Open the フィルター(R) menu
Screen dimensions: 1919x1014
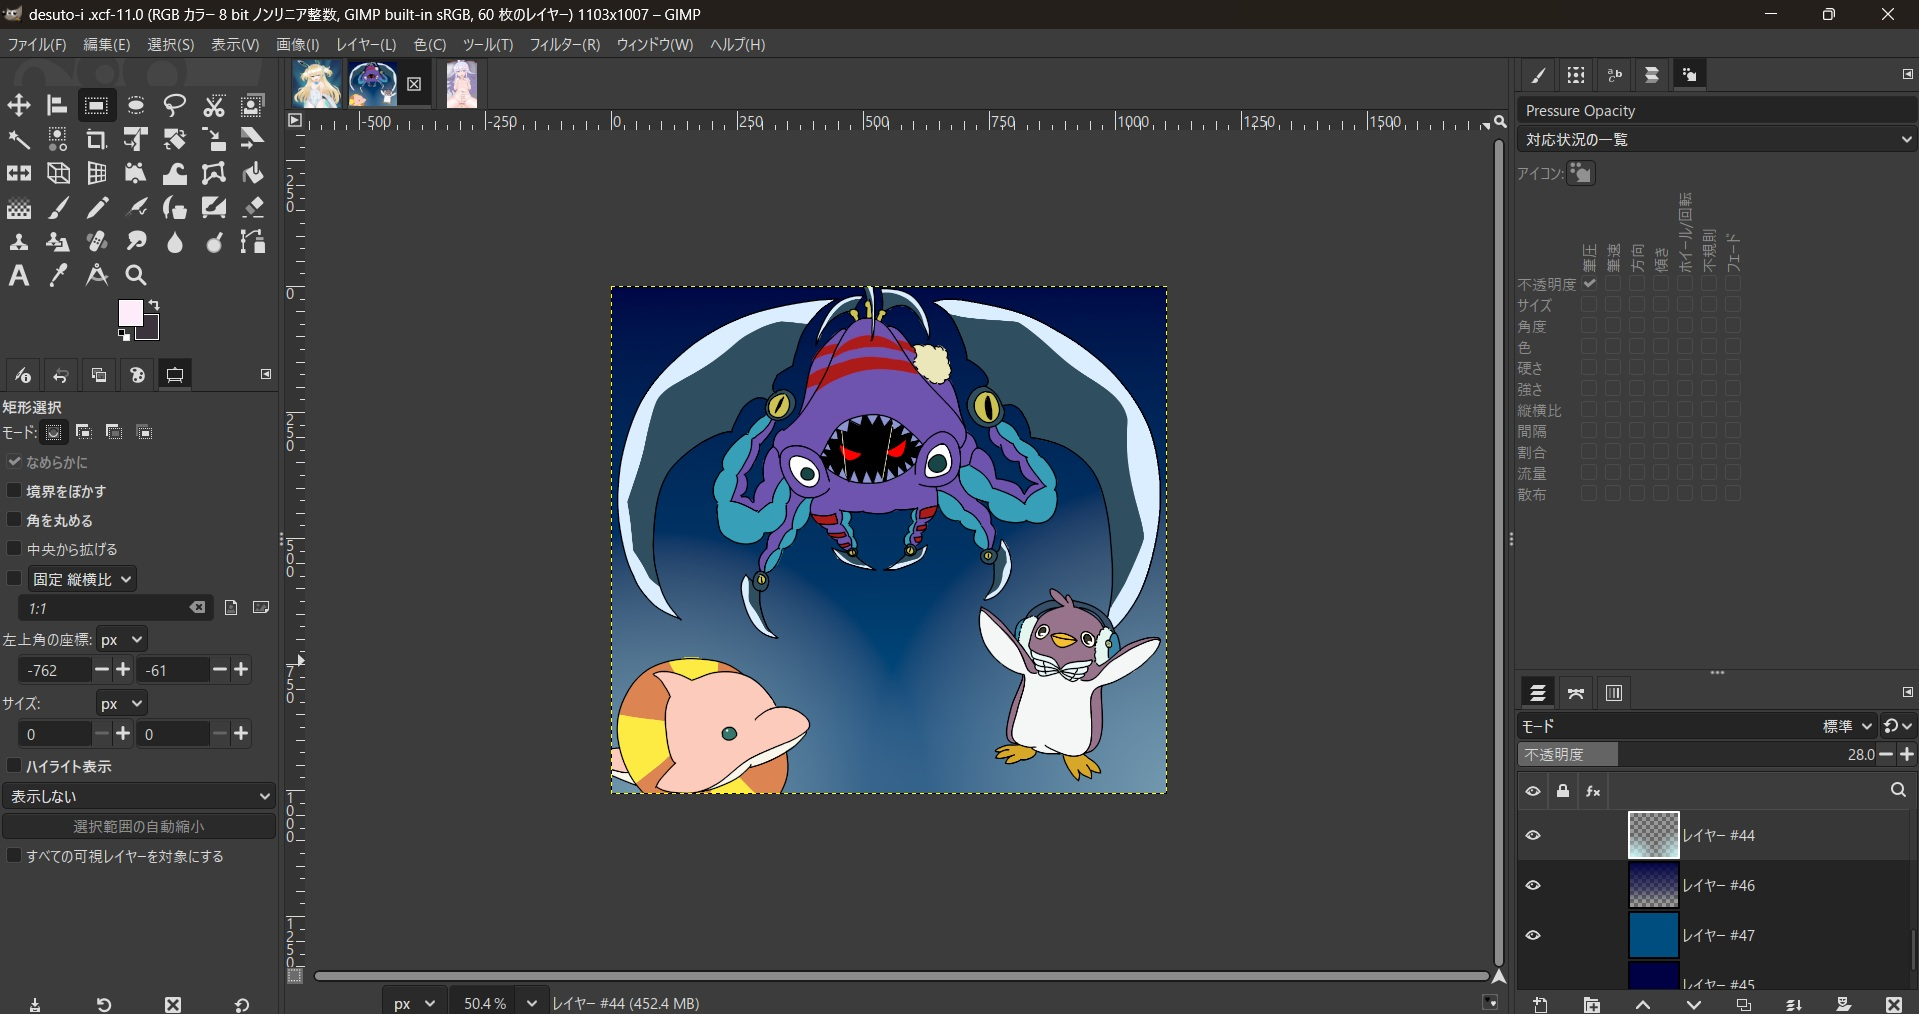click(x=564, y=45)
